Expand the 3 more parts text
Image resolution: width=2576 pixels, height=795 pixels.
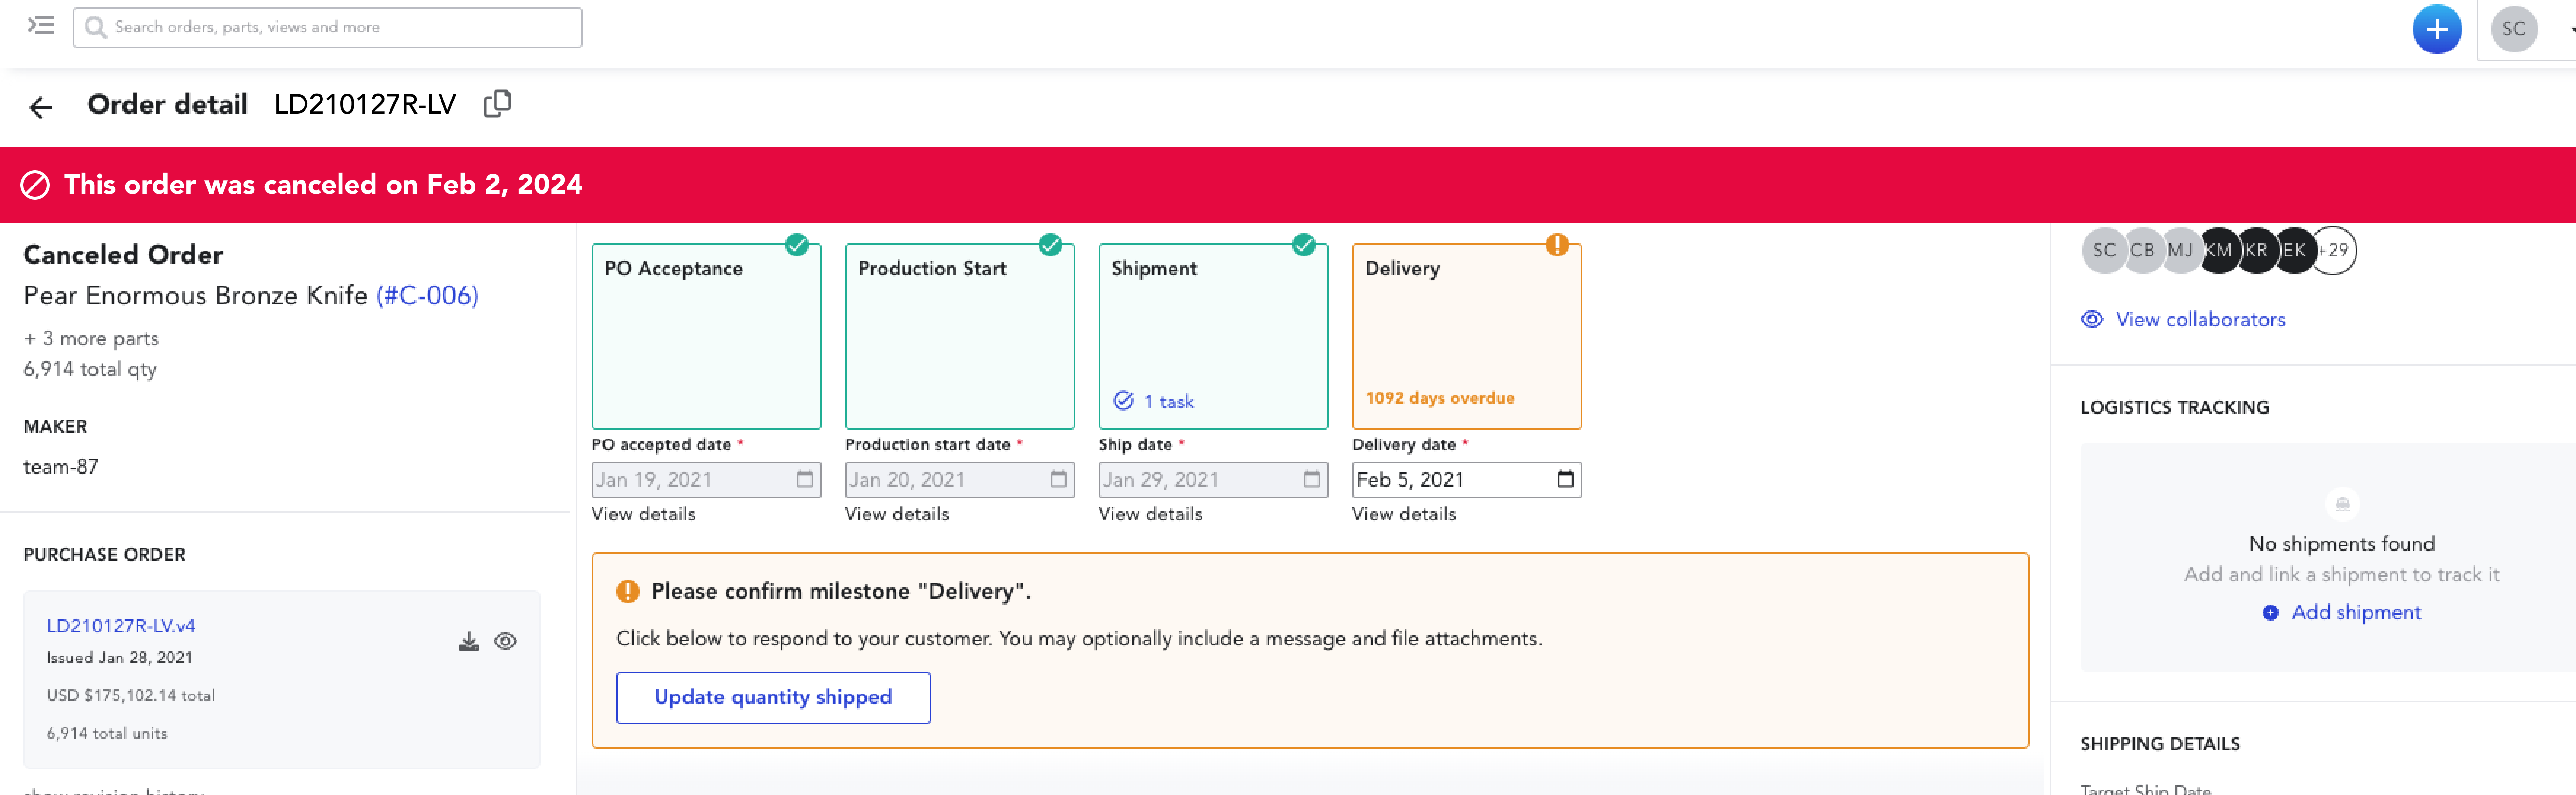91,338
